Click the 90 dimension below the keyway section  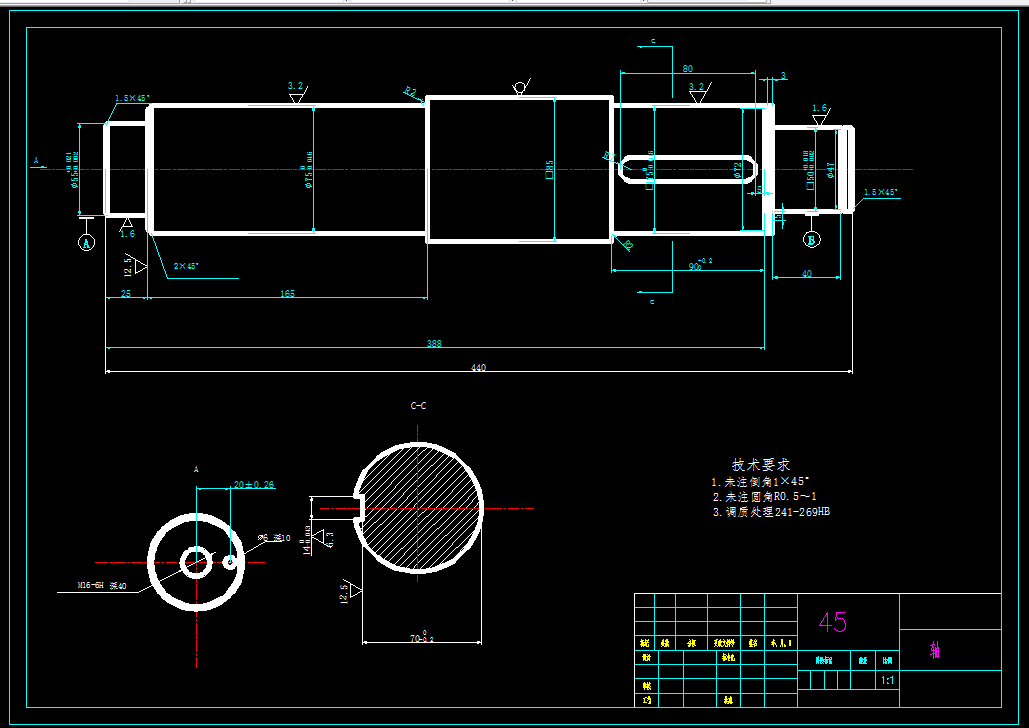tap(700, 265)
